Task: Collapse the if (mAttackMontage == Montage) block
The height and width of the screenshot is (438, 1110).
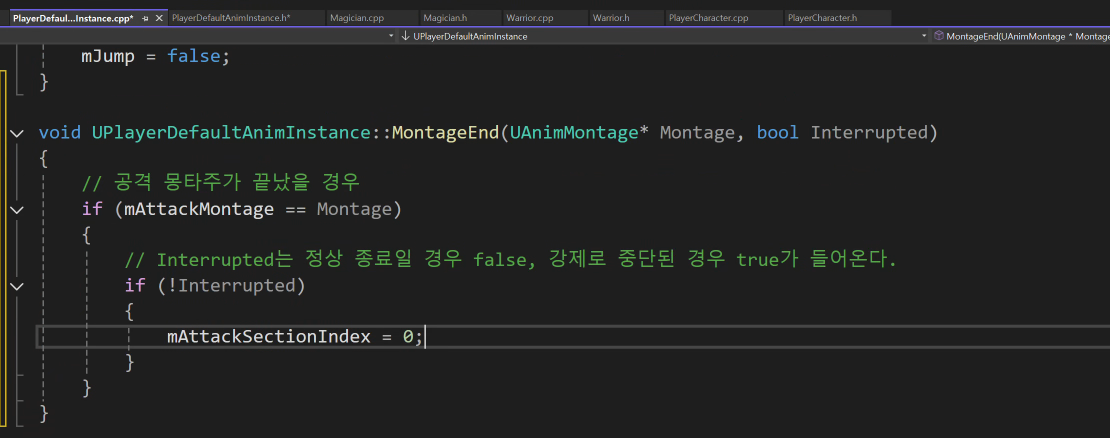Action: [17, 209]
